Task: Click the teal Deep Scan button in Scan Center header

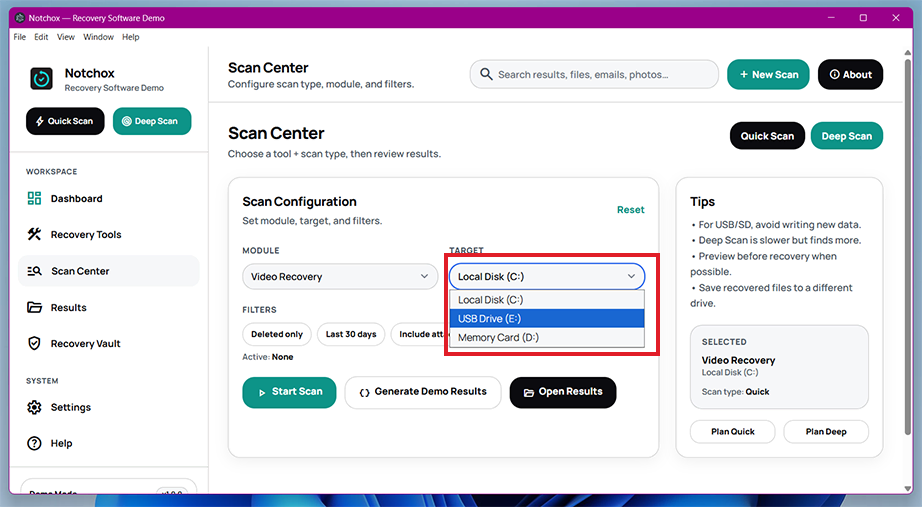Action: [x=847, y=136]
